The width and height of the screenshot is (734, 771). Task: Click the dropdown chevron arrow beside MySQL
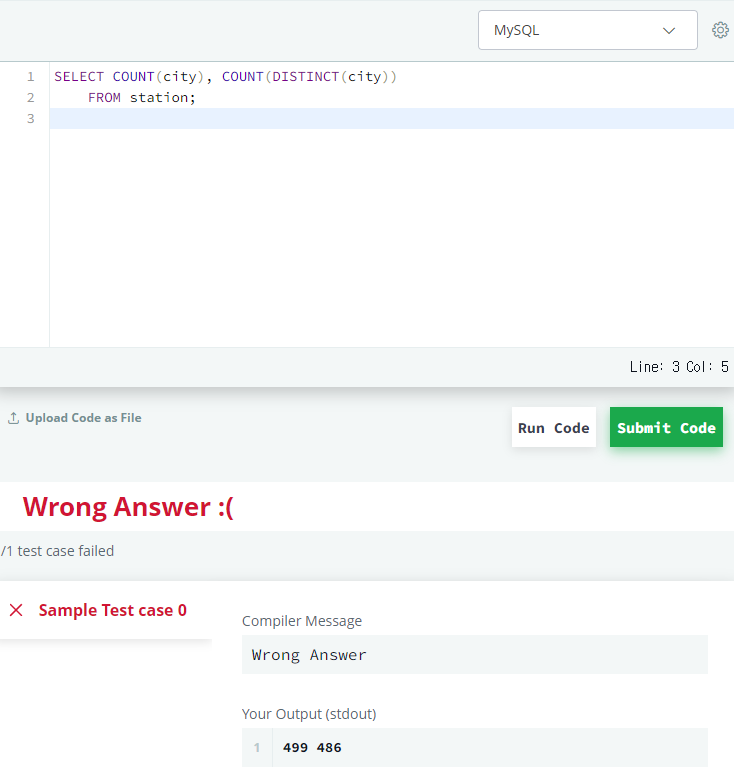click(669, 30)
